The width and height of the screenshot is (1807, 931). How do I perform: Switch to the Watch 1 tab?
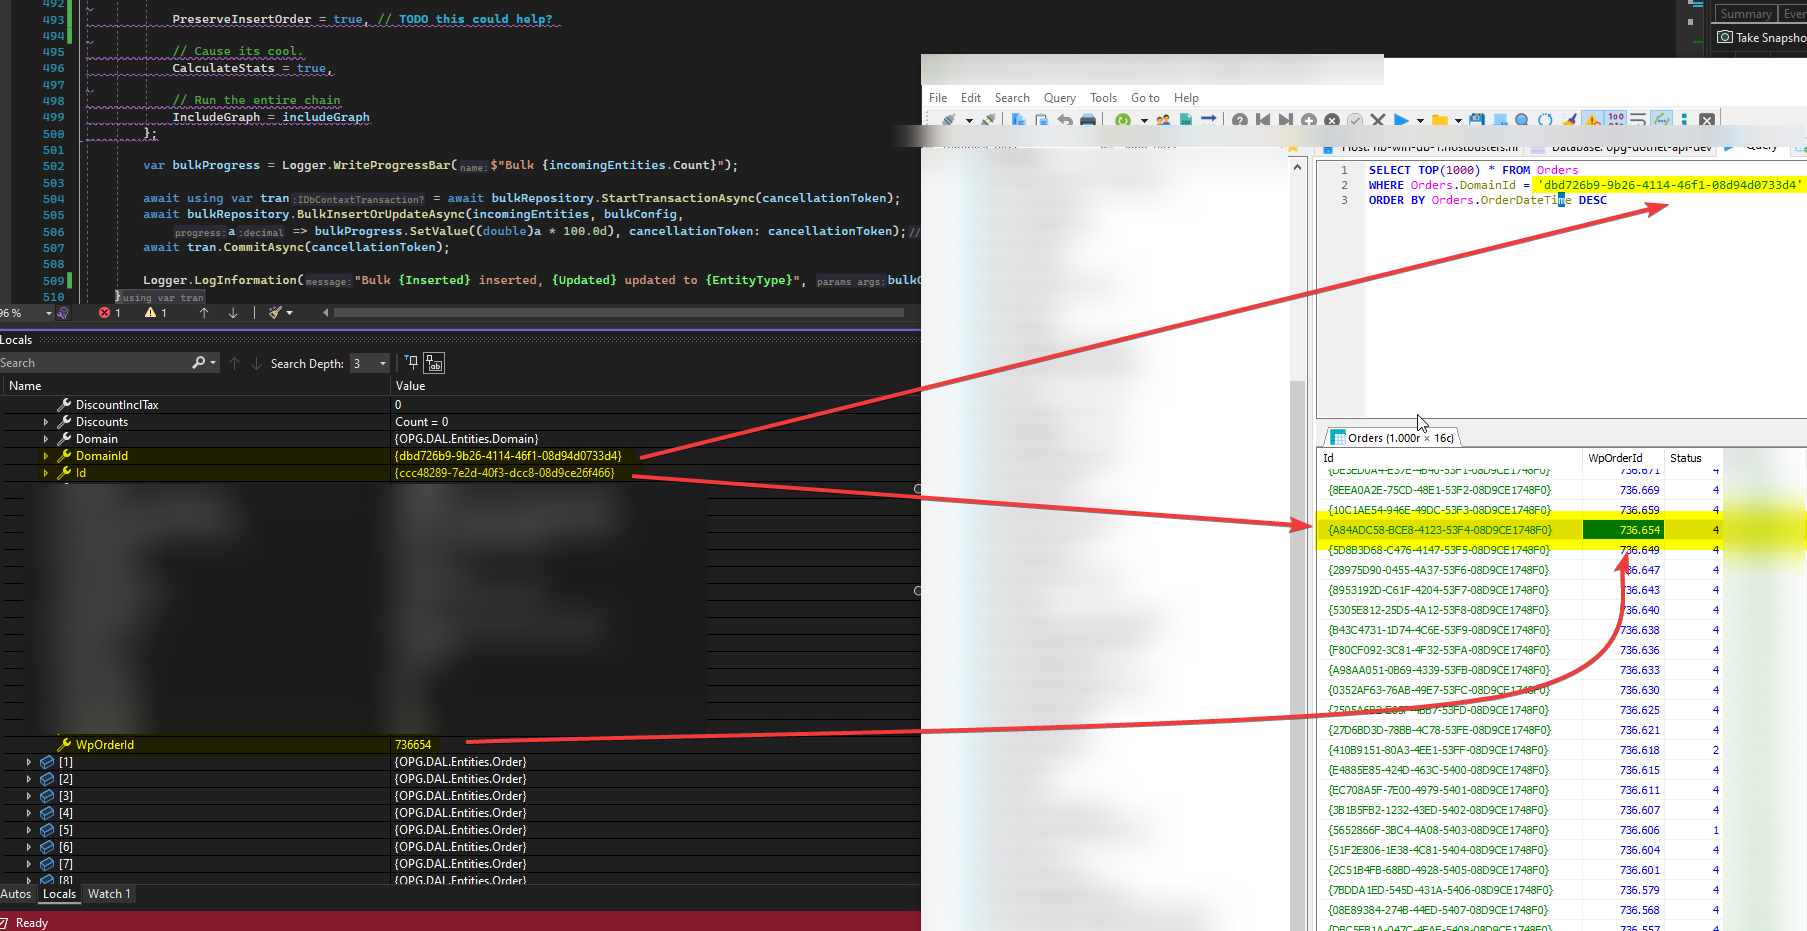[x=109, y=894]
